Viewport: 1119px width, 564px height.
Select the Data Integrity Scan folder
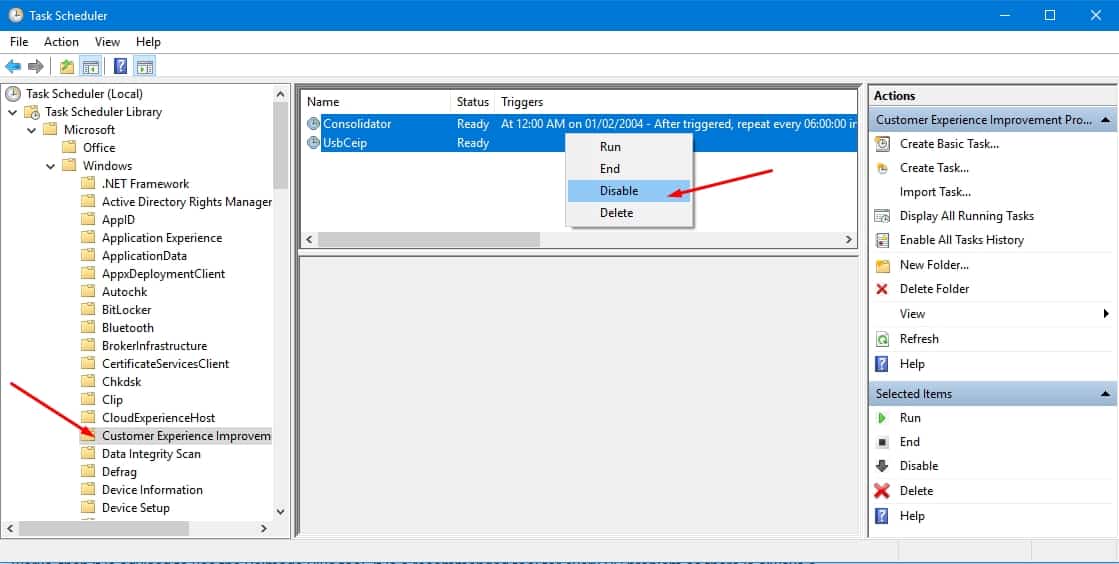tap(151, 454)
